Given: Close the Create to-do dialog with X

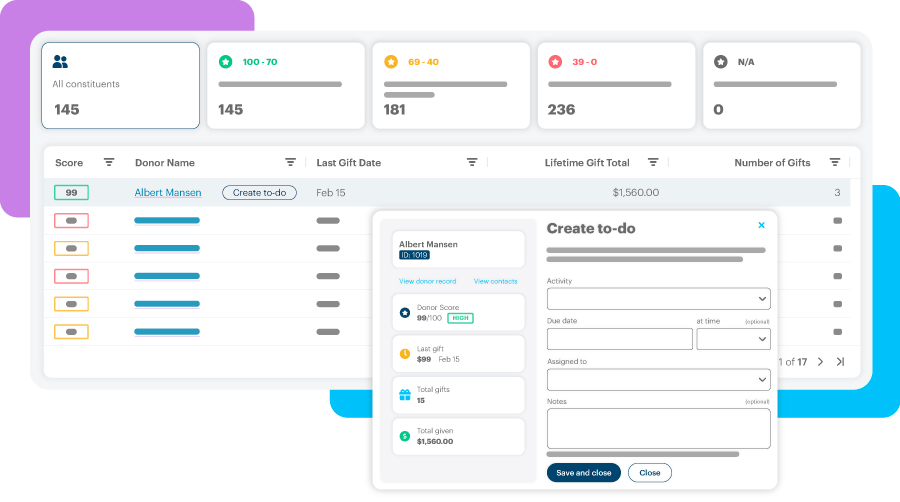Looking at the screenshot, I should (761, 226).
